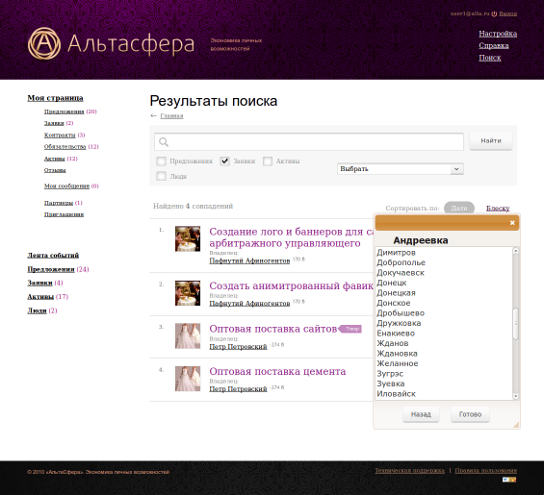Click the back arrow beside Главная
This screenshot has width=544, height=495.
[154, 116]
